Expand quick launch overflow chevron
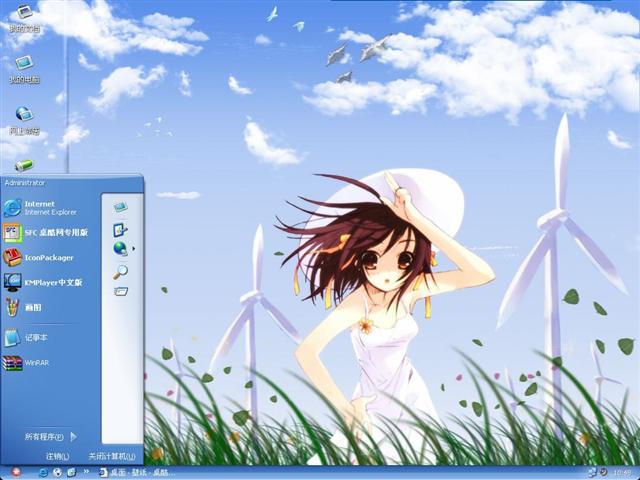The width and height of the screenshot is (640, 480). (x=86, y=471)
